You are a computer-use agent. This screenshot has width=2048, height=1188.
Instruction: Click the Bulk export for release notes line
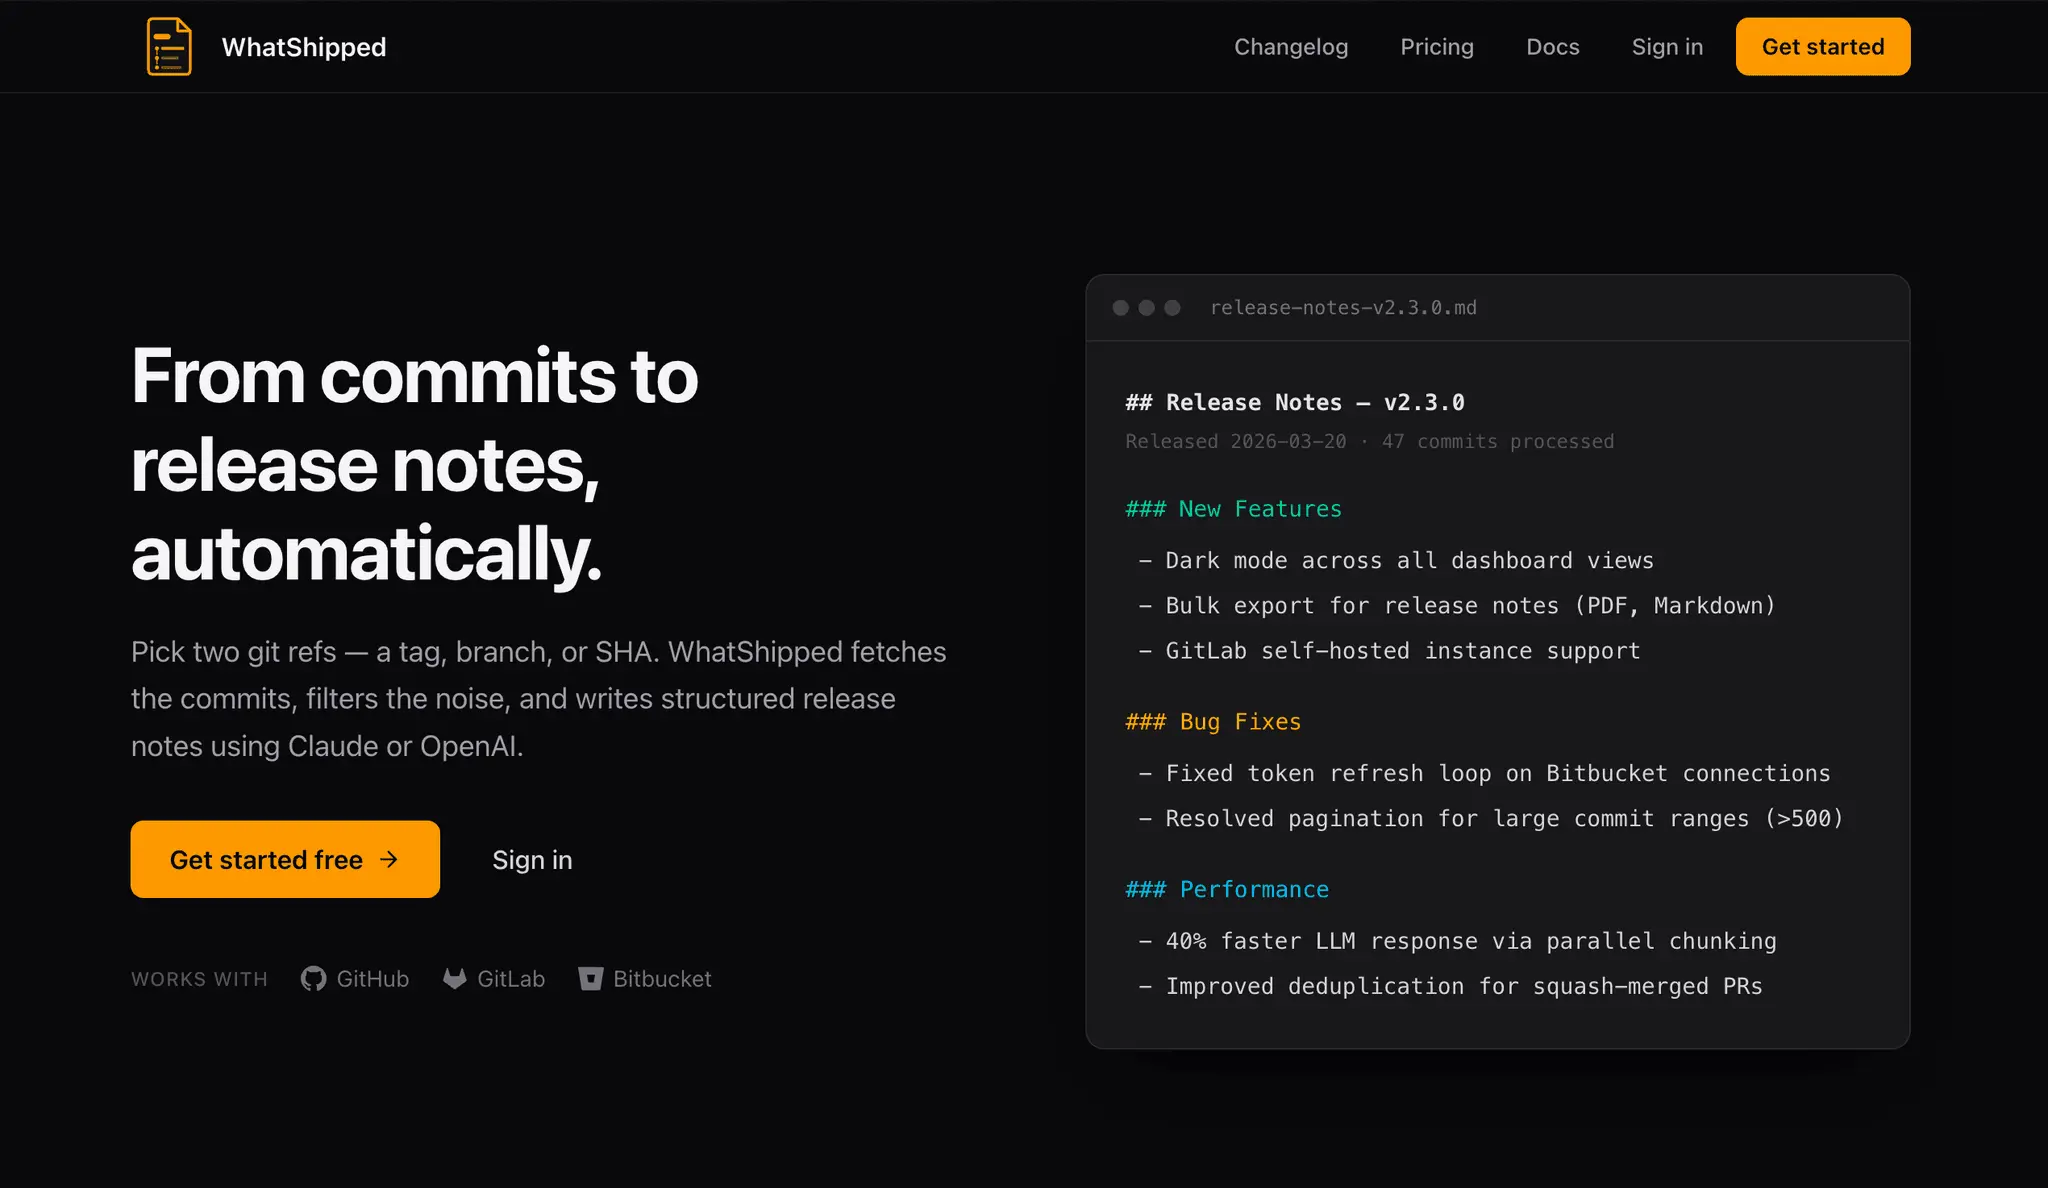pyautogui.click(x=1457, y=606)
